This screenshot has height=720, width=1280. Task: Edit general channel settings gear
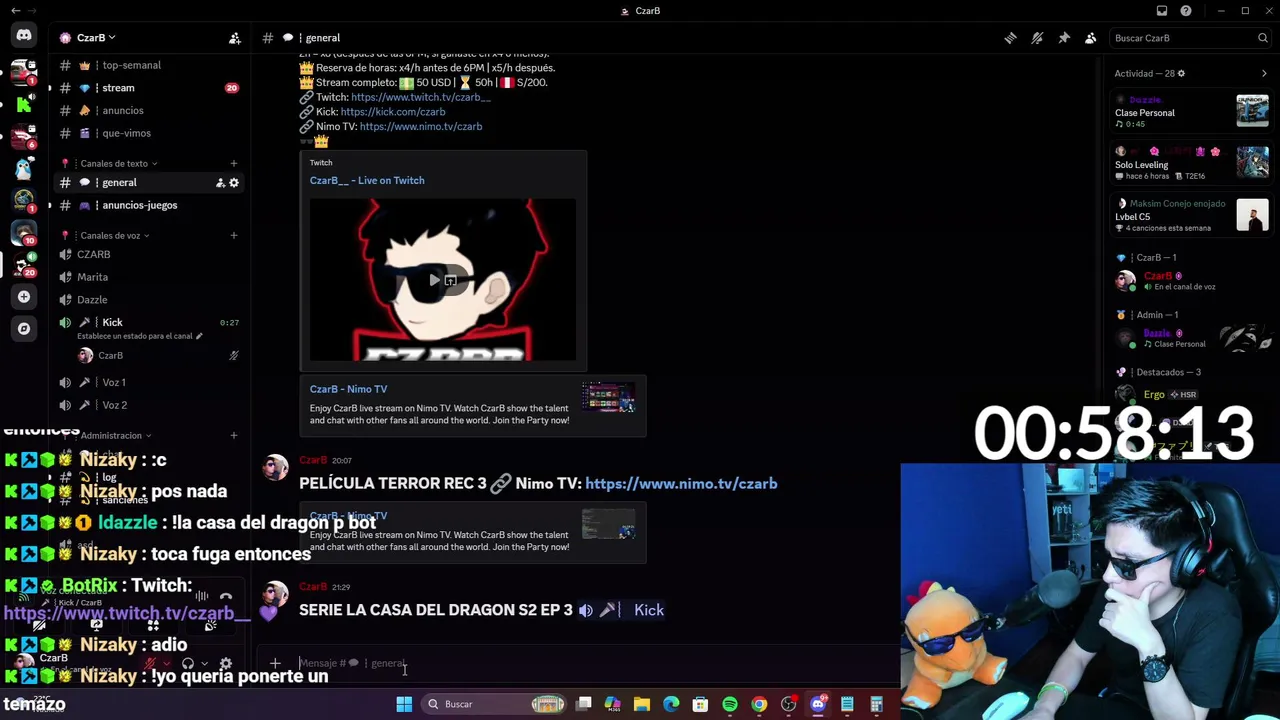[x=234, y=183]
